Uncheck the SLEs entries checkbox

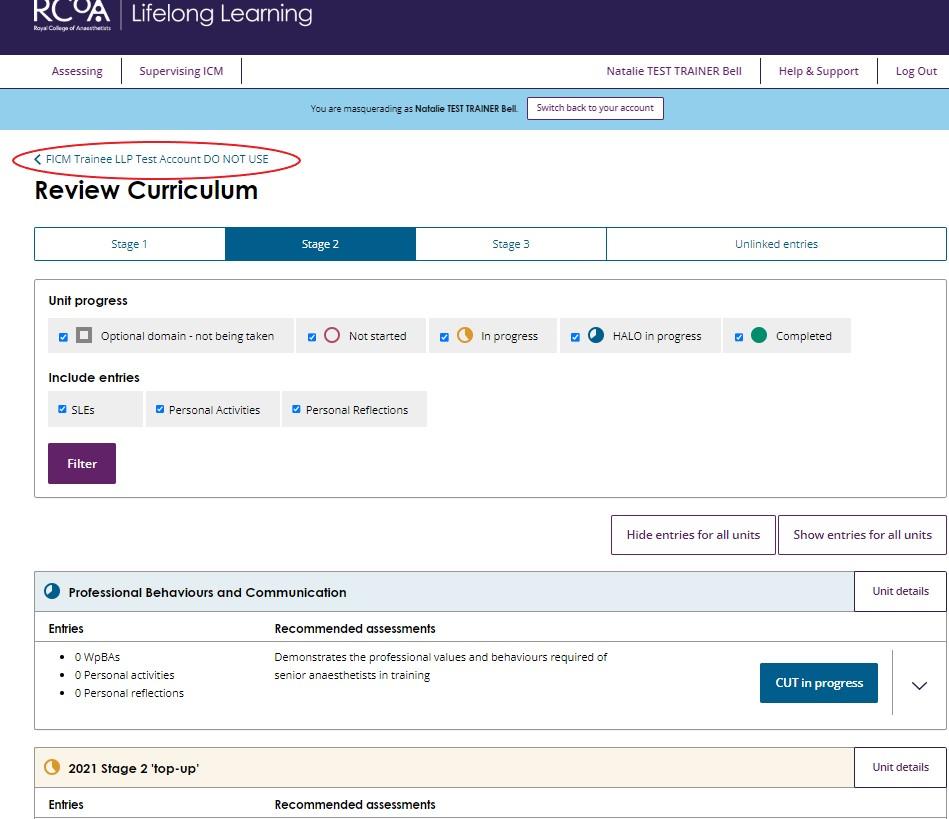pyautogui.click(x=63, y=409)
